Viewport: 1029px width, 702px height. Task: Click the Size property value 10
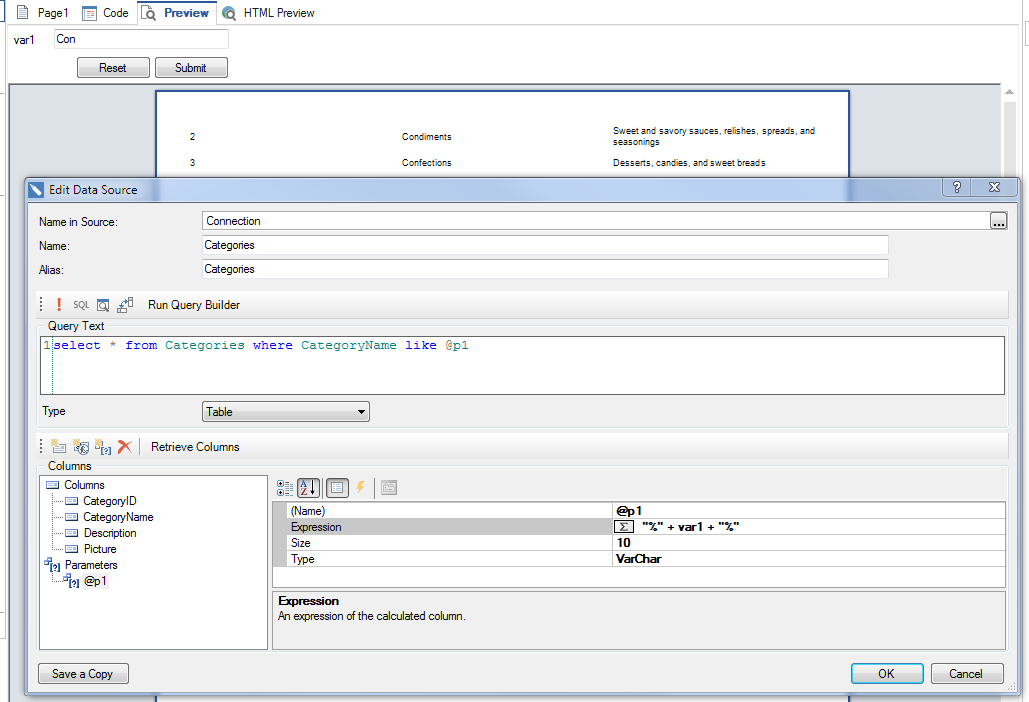(623, 543)
